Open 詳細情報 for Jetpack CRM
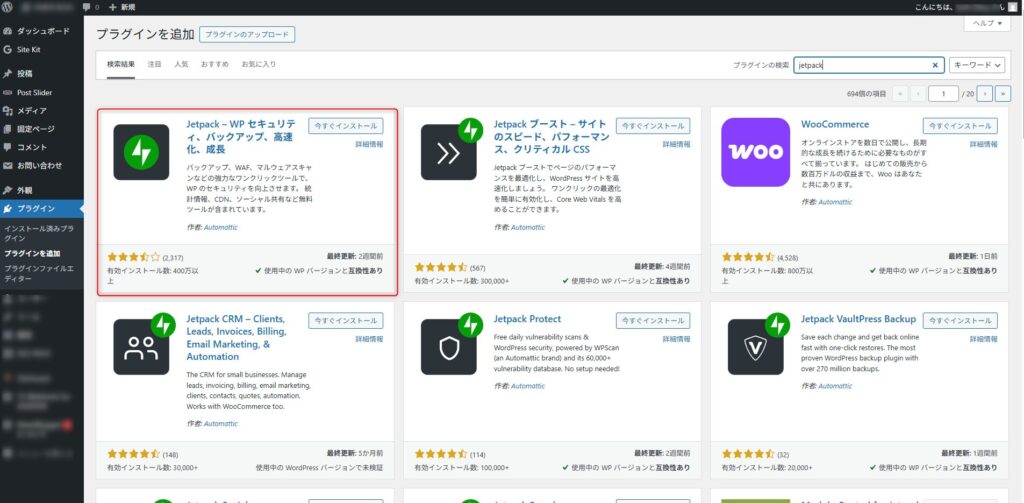 [x=369, y=339]
